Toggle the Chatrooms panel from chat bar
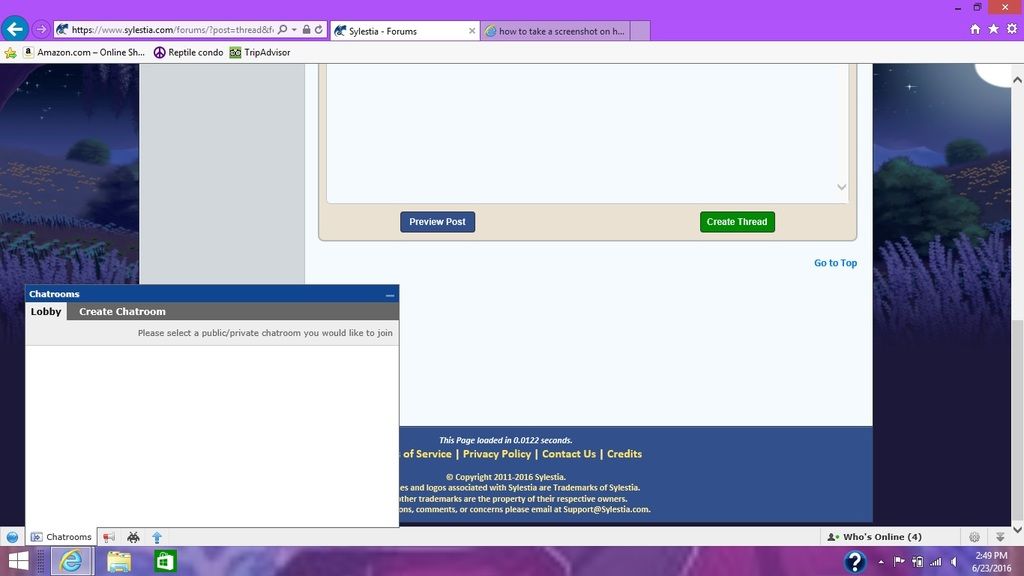The image size is (1024, 576). click(60, 537)
